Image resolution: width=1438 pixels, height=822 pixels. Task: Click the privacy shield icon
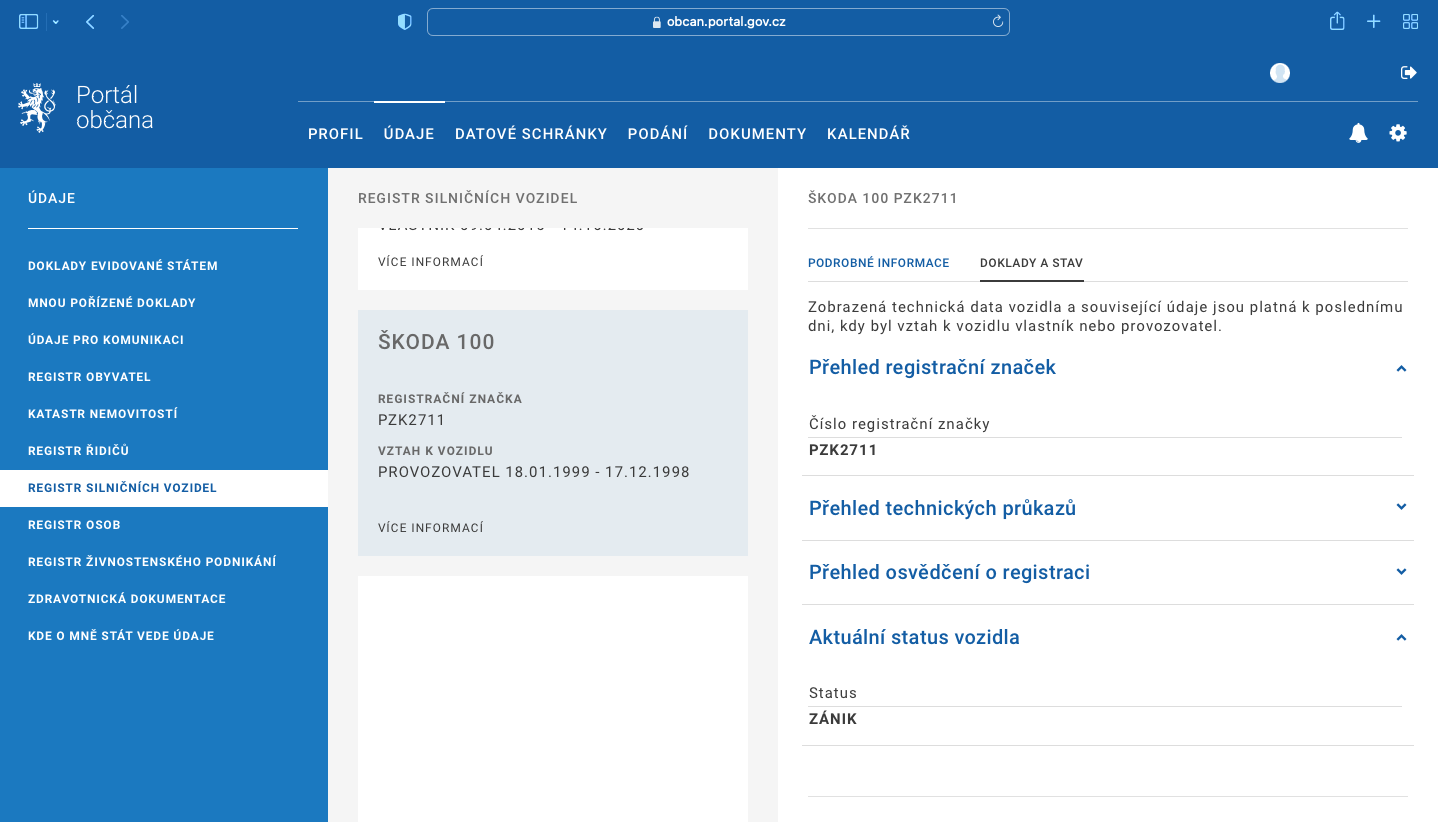(405, 22)
